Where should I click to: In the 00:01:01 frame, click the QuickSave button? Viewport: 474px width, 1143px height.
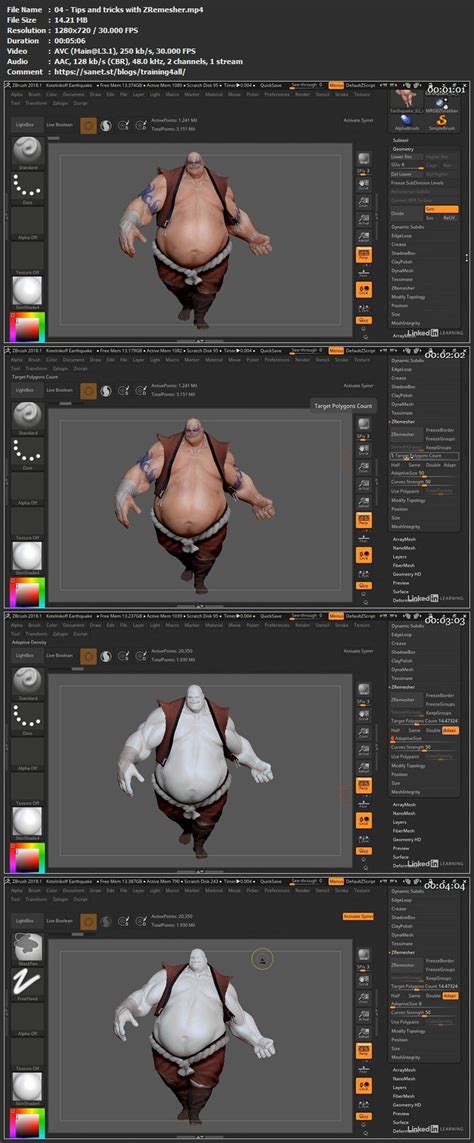271,85
